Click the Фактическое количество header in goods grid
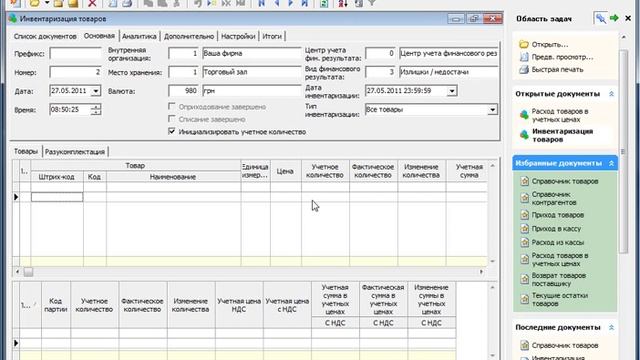 (373, 171)
